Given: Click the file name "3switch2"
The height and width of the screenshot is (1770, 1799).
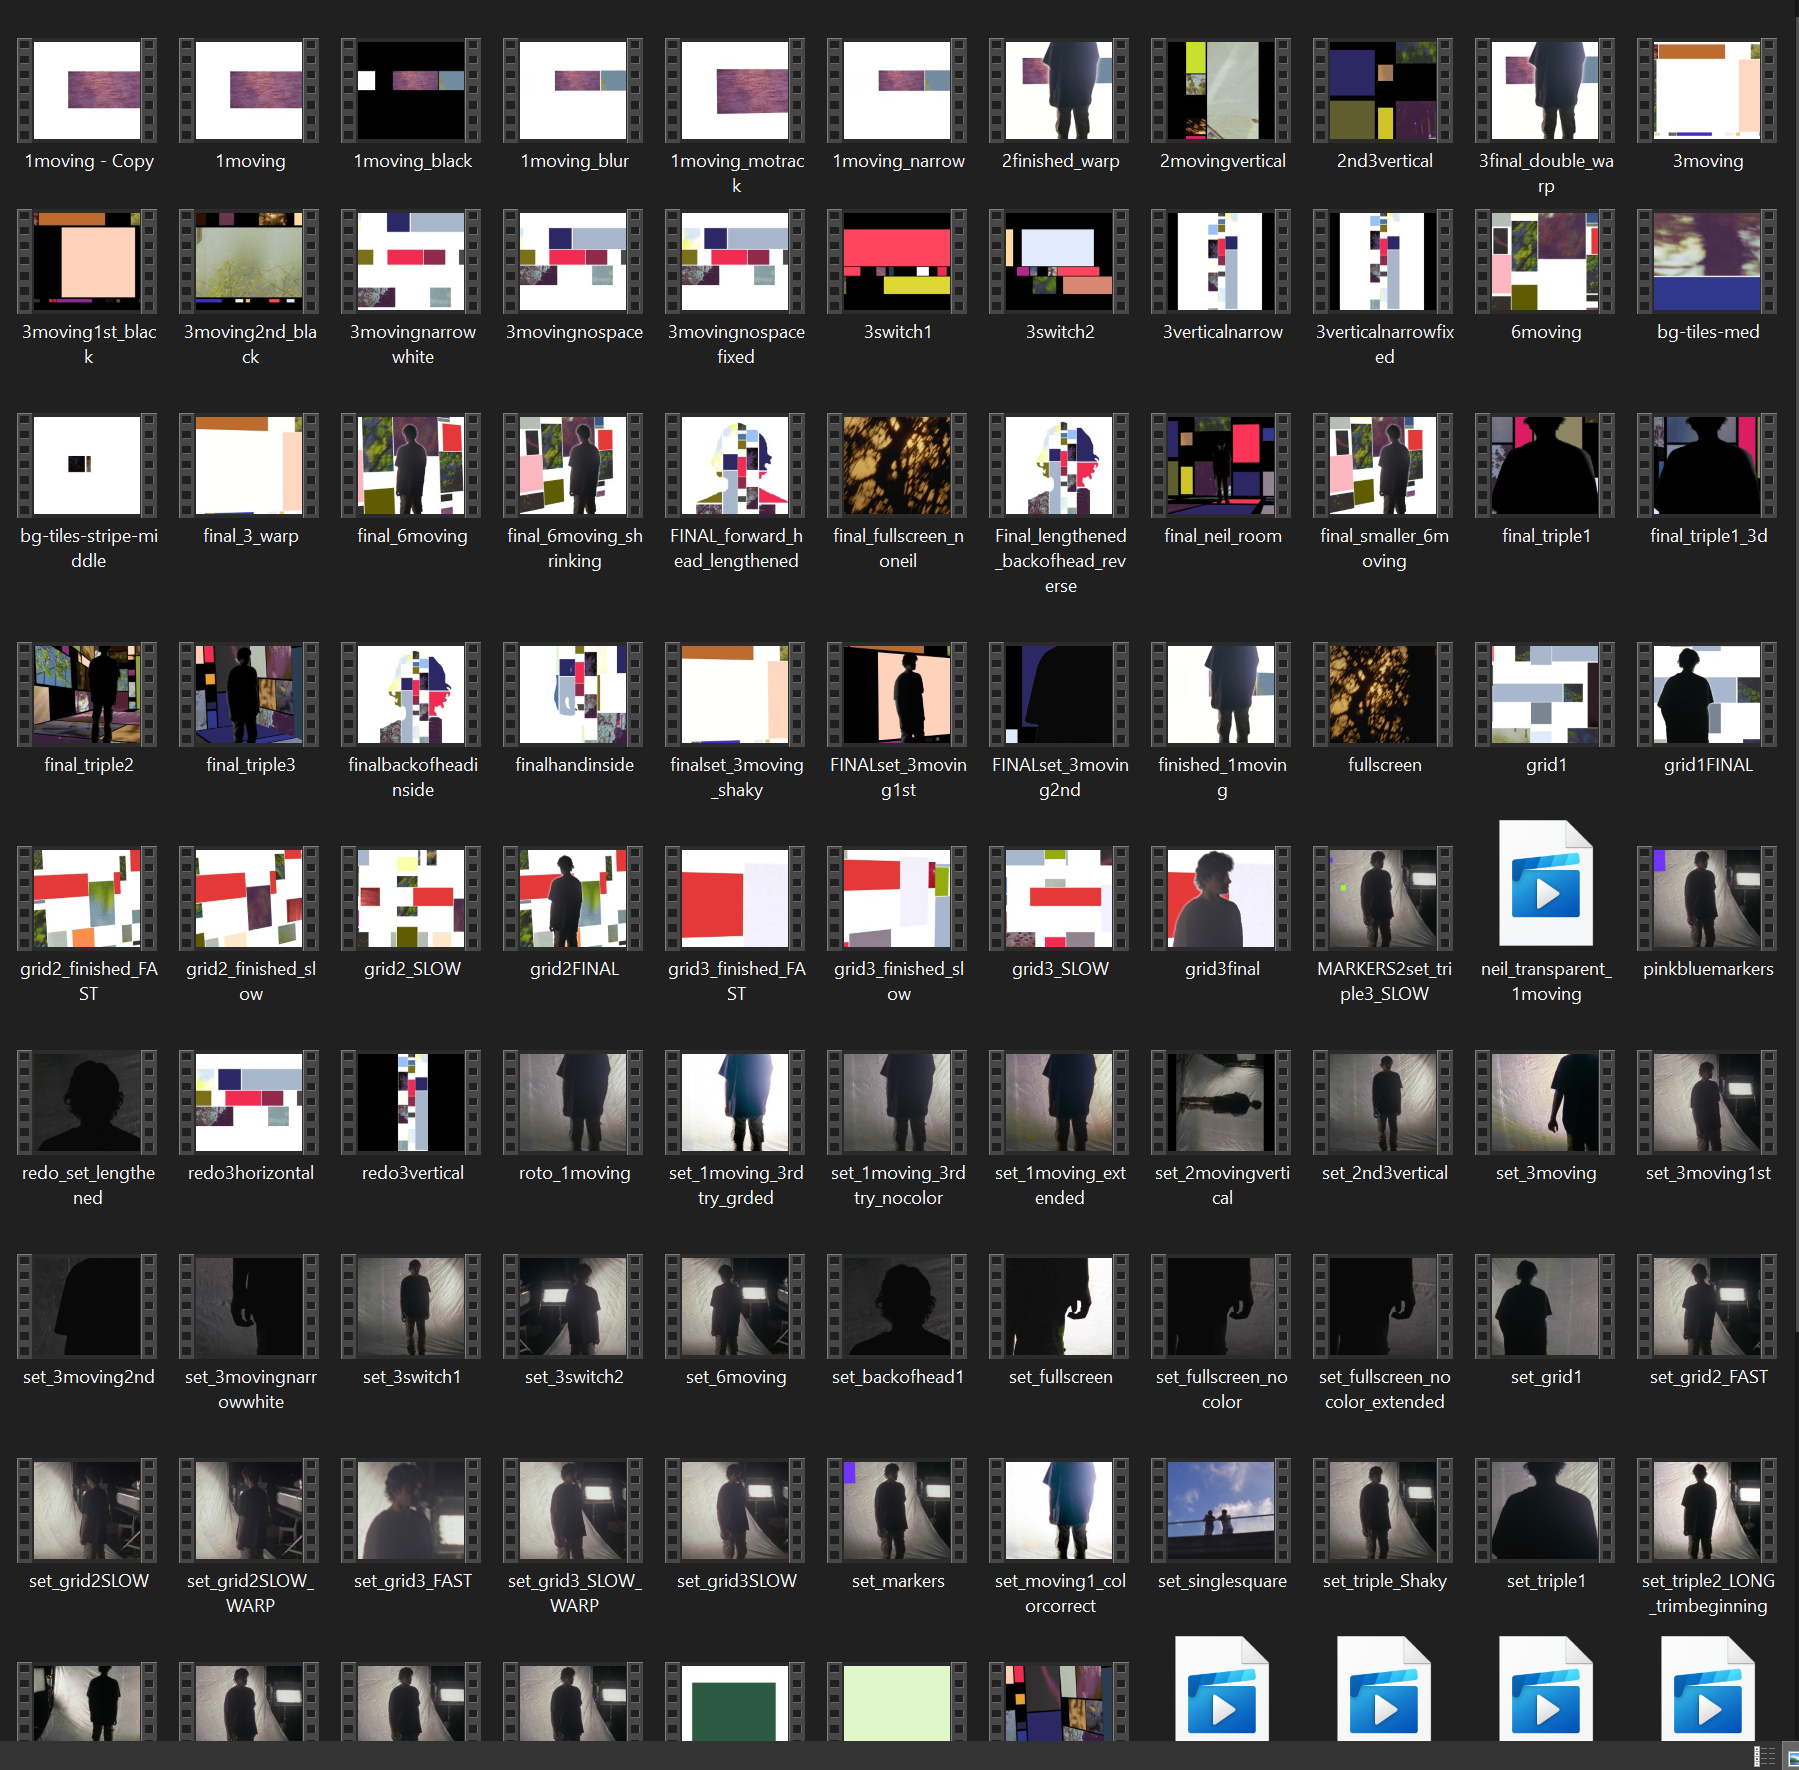Looking at the screenshot, I should (x=1060, y=332).
